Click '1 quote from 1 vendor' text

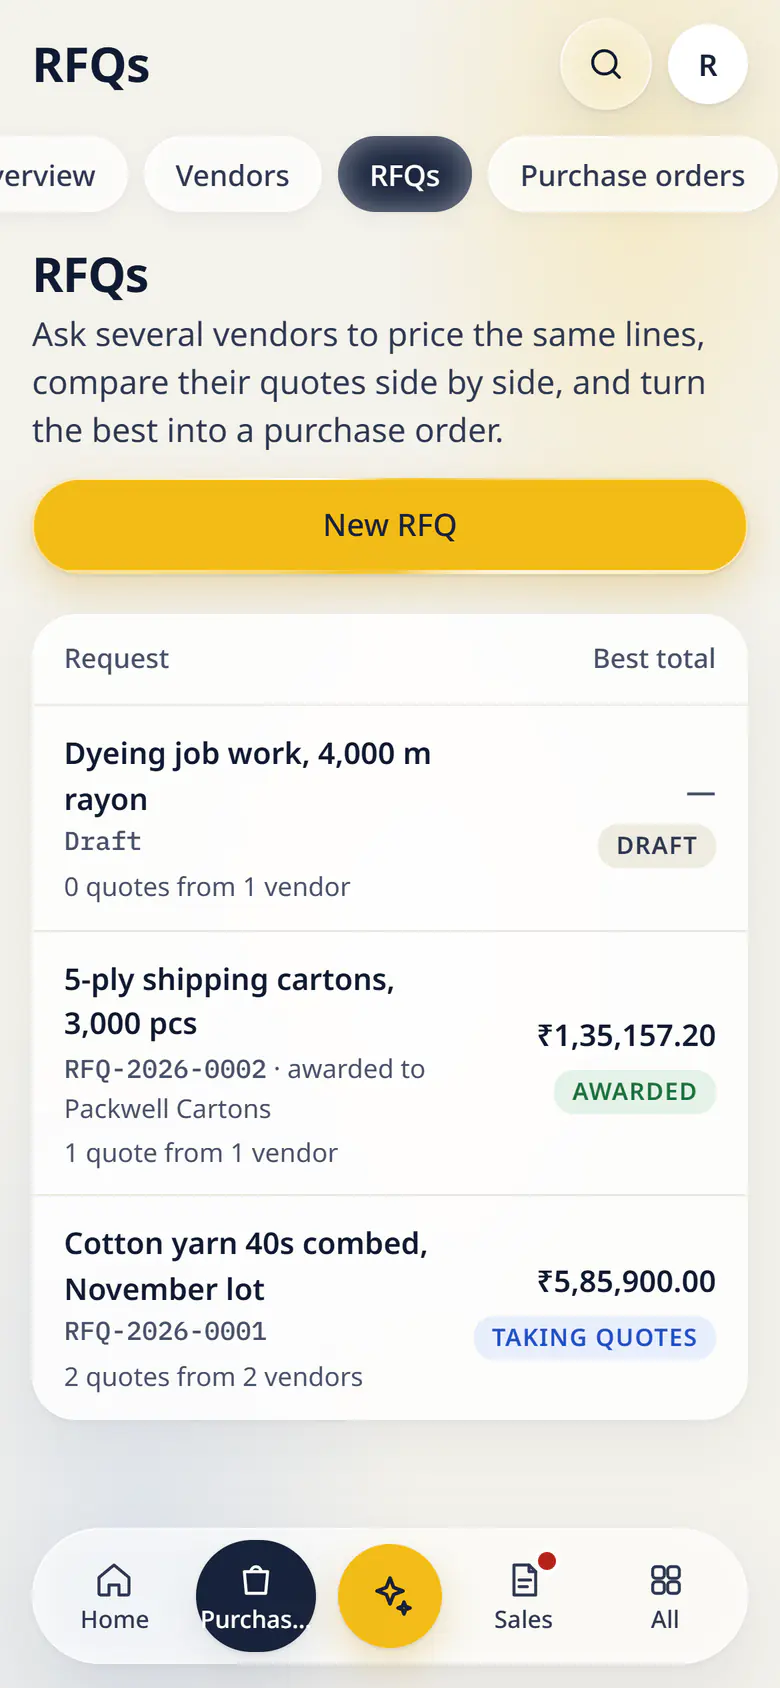pyautogui.click(x=201, y=1153)
